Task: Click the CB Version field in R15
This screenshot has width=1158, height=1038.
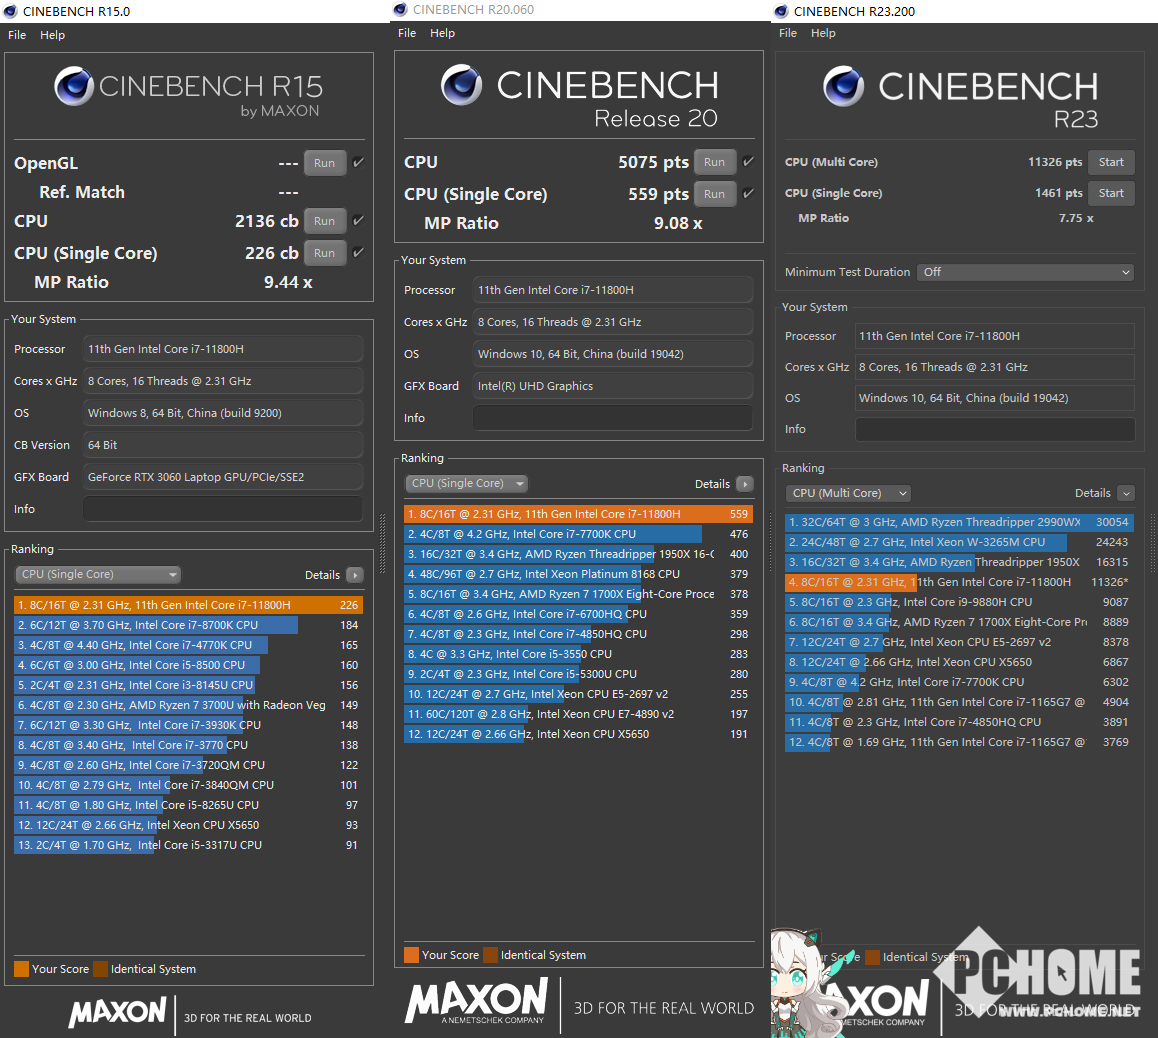Action: (223, 445)
